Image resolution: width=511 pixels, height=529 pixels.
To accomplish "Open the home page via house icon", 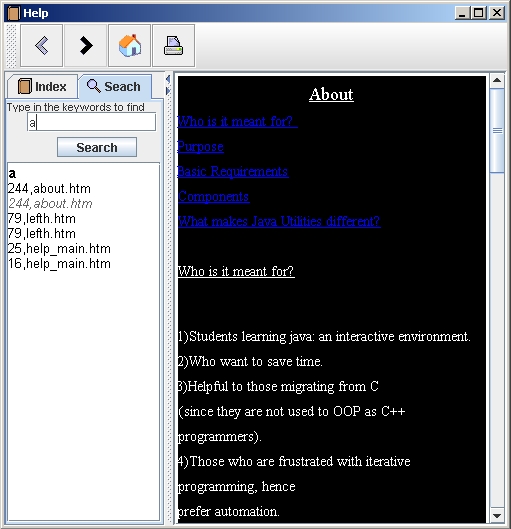I will tap(130, 46).
